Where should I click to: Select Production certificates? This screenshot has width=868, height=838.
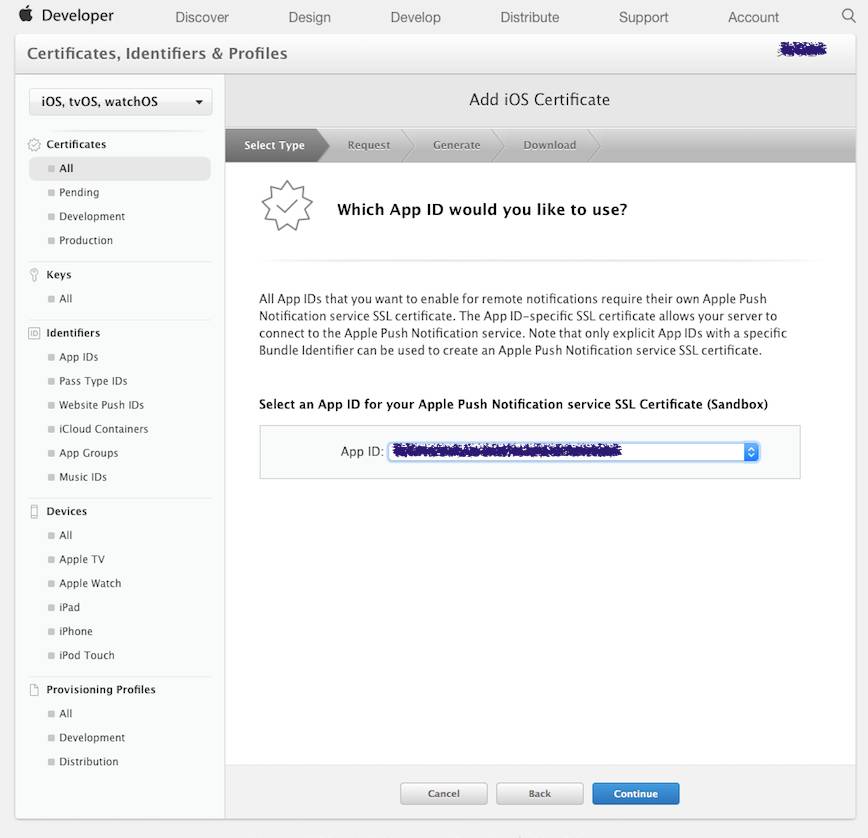point(86,240)
